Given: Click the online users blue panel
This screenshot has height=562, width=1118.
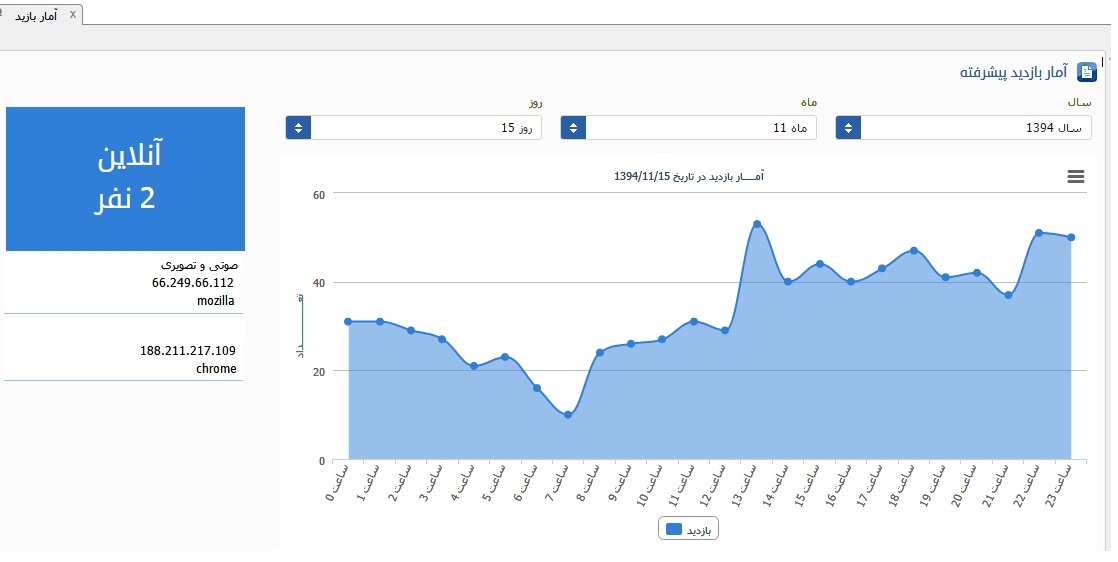Looking at the screenshot, I should (x=125, y=178).
